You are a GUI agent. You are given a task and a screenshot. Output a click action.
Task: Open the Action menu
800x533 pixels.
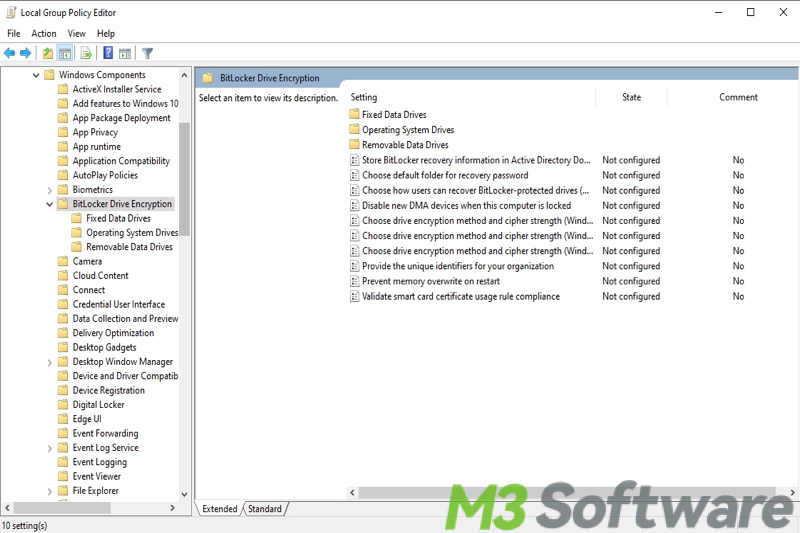44,33
